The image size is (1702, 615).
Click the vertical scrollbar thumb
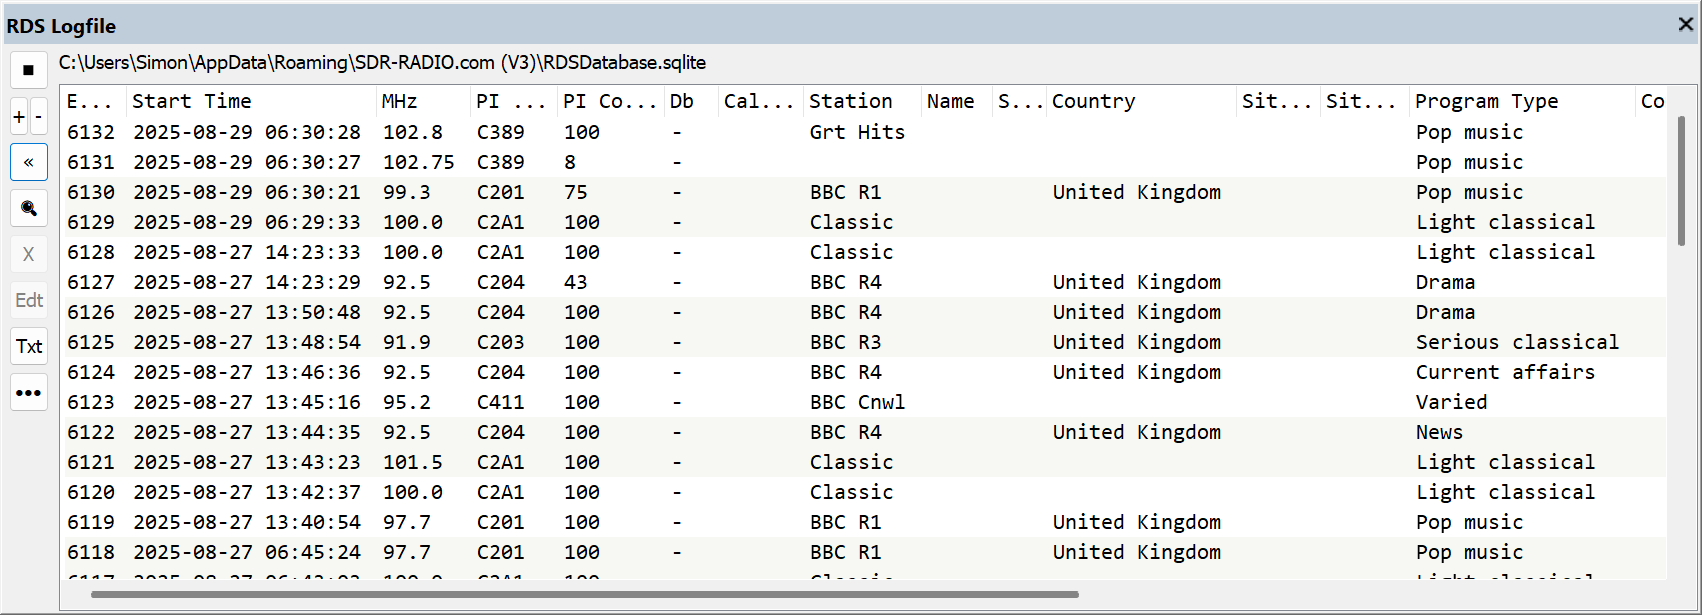[1681, 180]
